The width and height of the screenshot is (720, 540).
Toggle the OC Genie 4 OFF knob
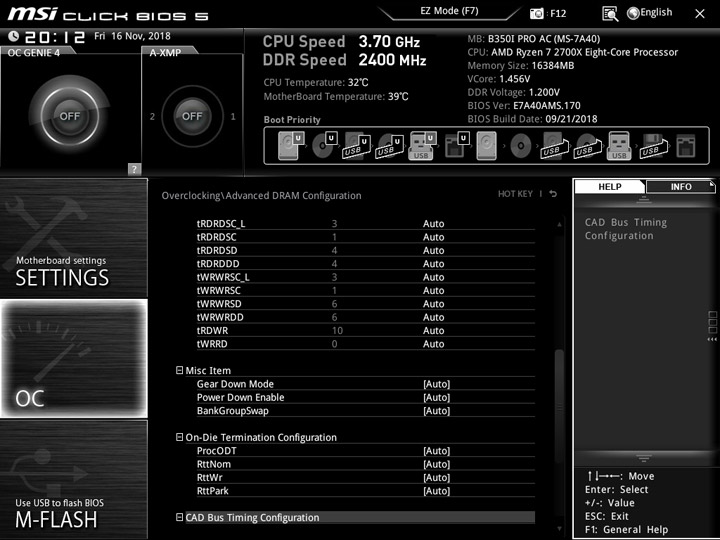point(70,116)
